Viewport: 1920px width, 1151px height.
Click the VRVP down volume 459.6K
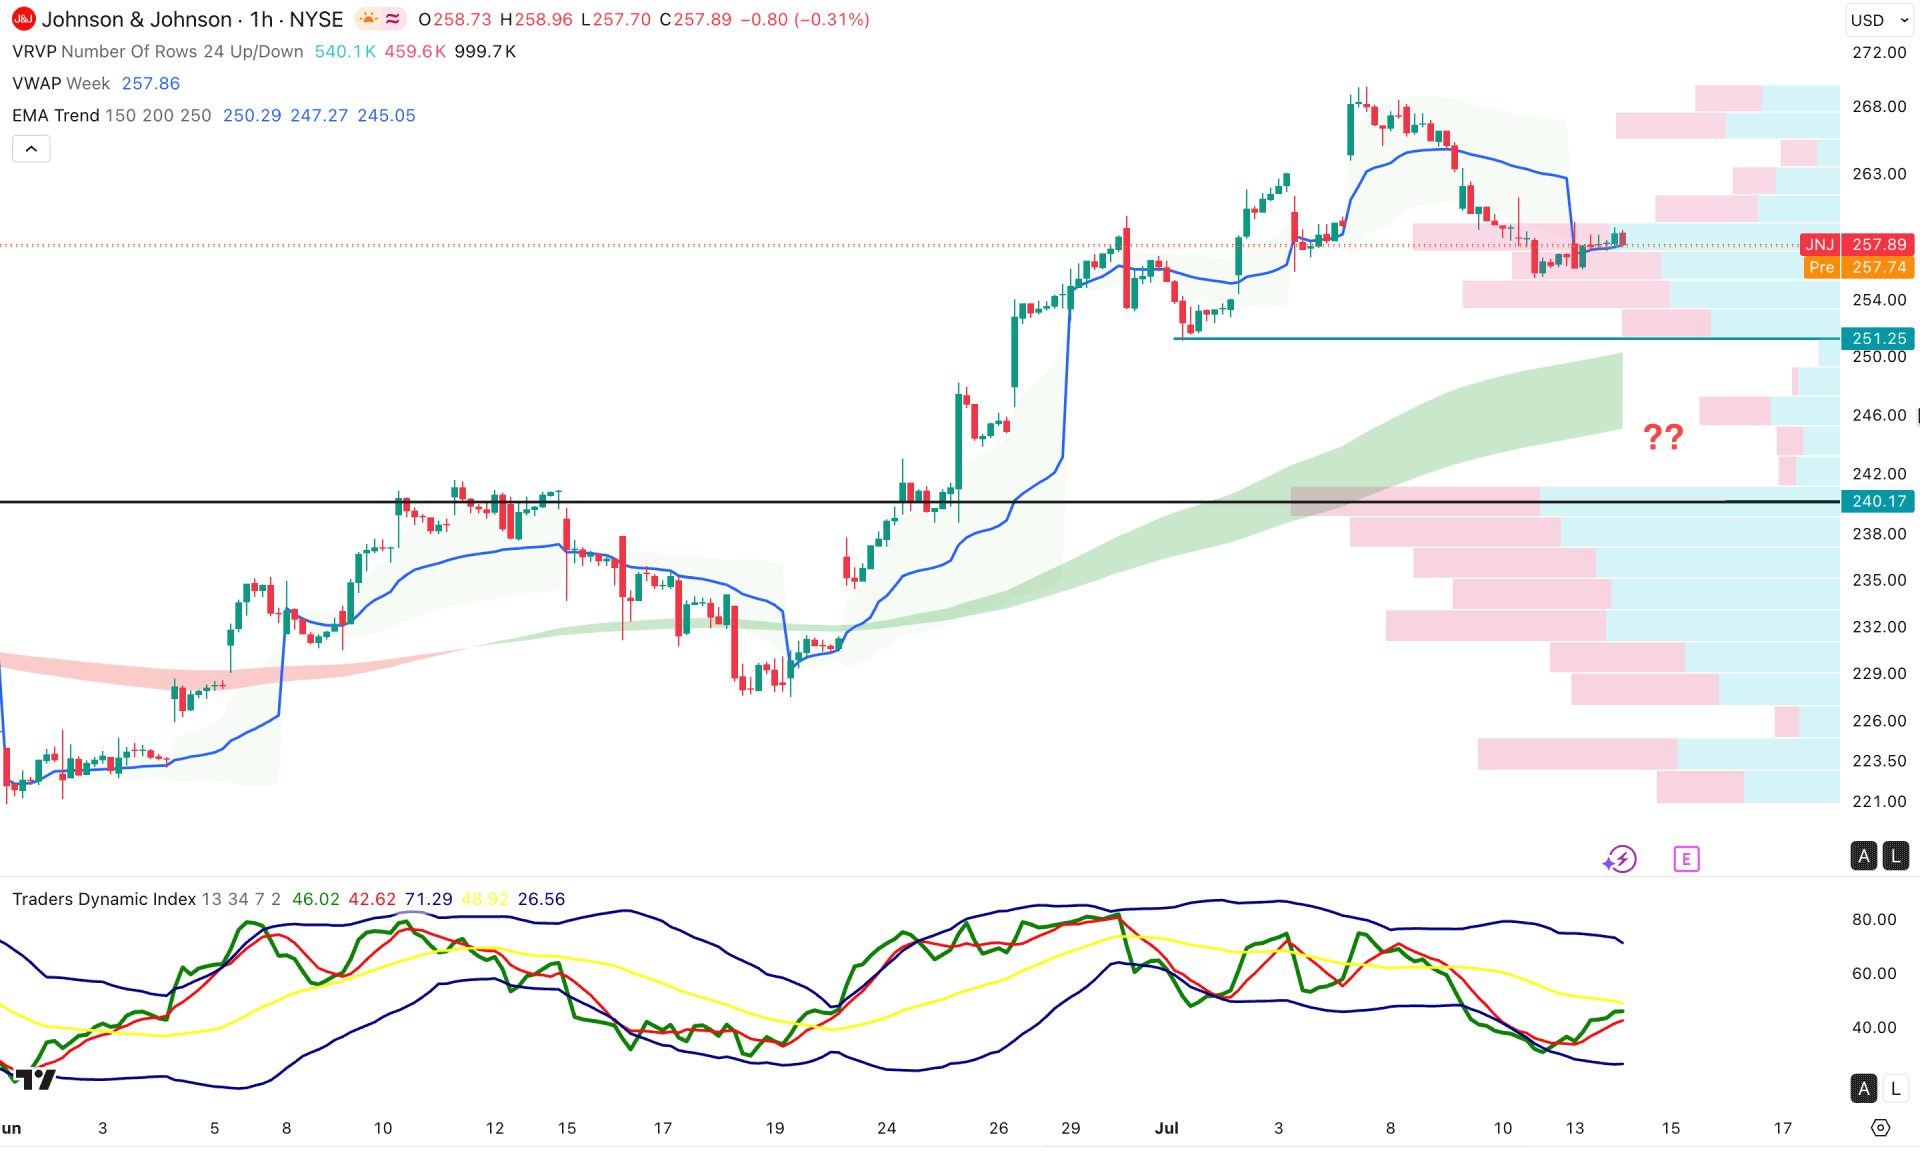point(415,51)
